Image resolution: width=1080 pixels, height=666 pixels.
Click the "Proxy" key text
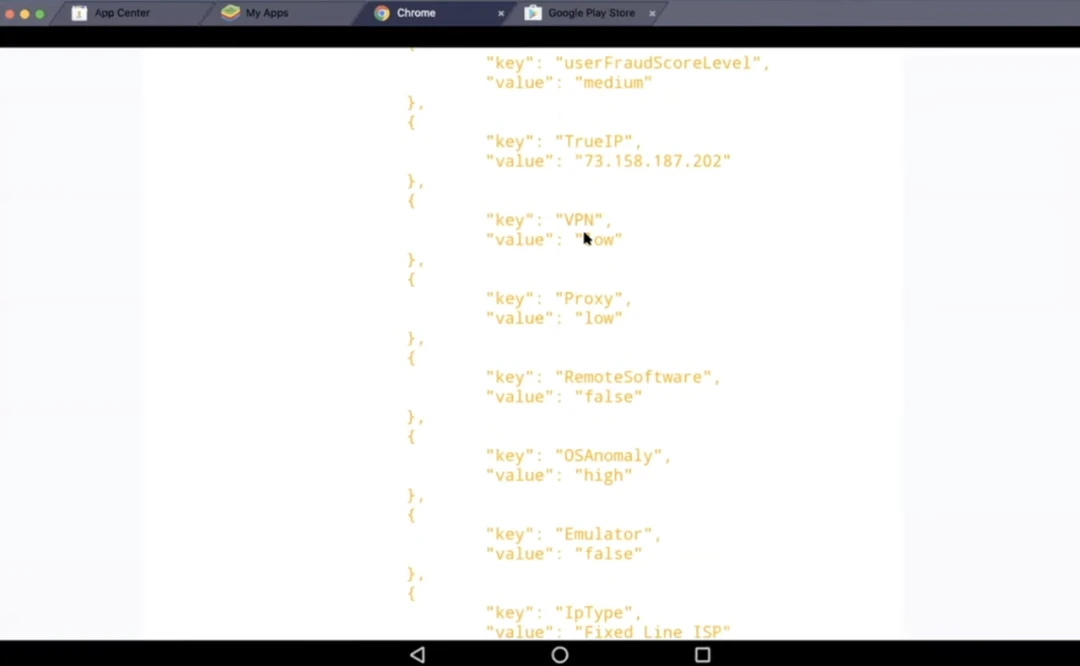[589, 298]
